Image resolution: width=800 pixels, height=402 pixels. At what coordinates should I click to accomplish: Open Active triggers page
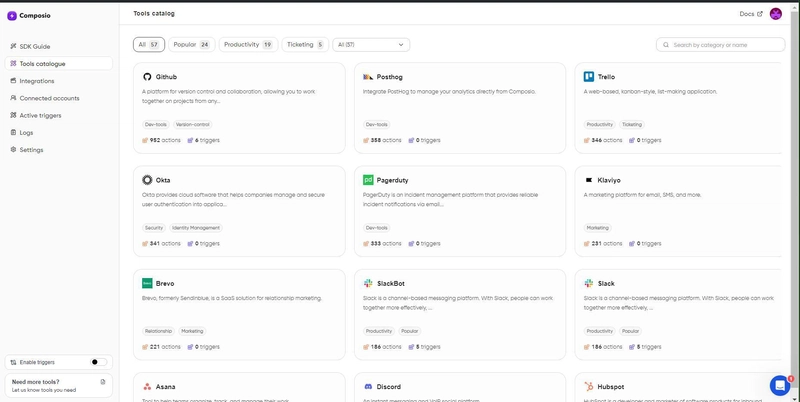pos(59,116)
